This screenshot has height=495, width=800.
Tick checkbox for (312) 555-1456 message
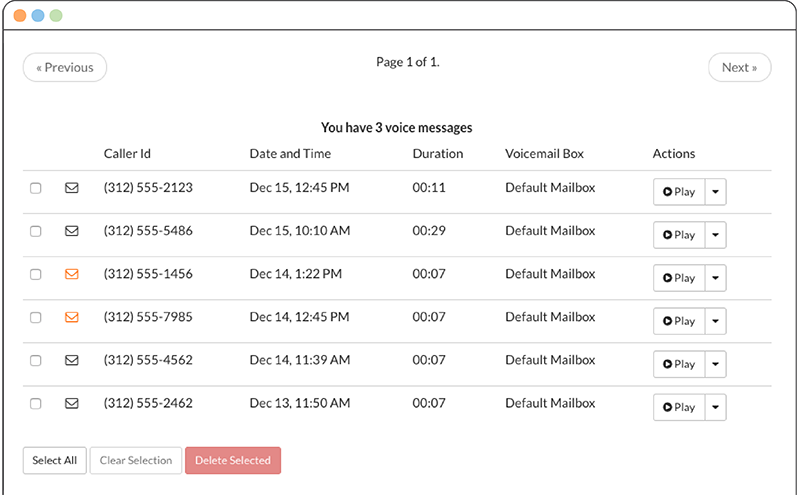pos(36,275)
